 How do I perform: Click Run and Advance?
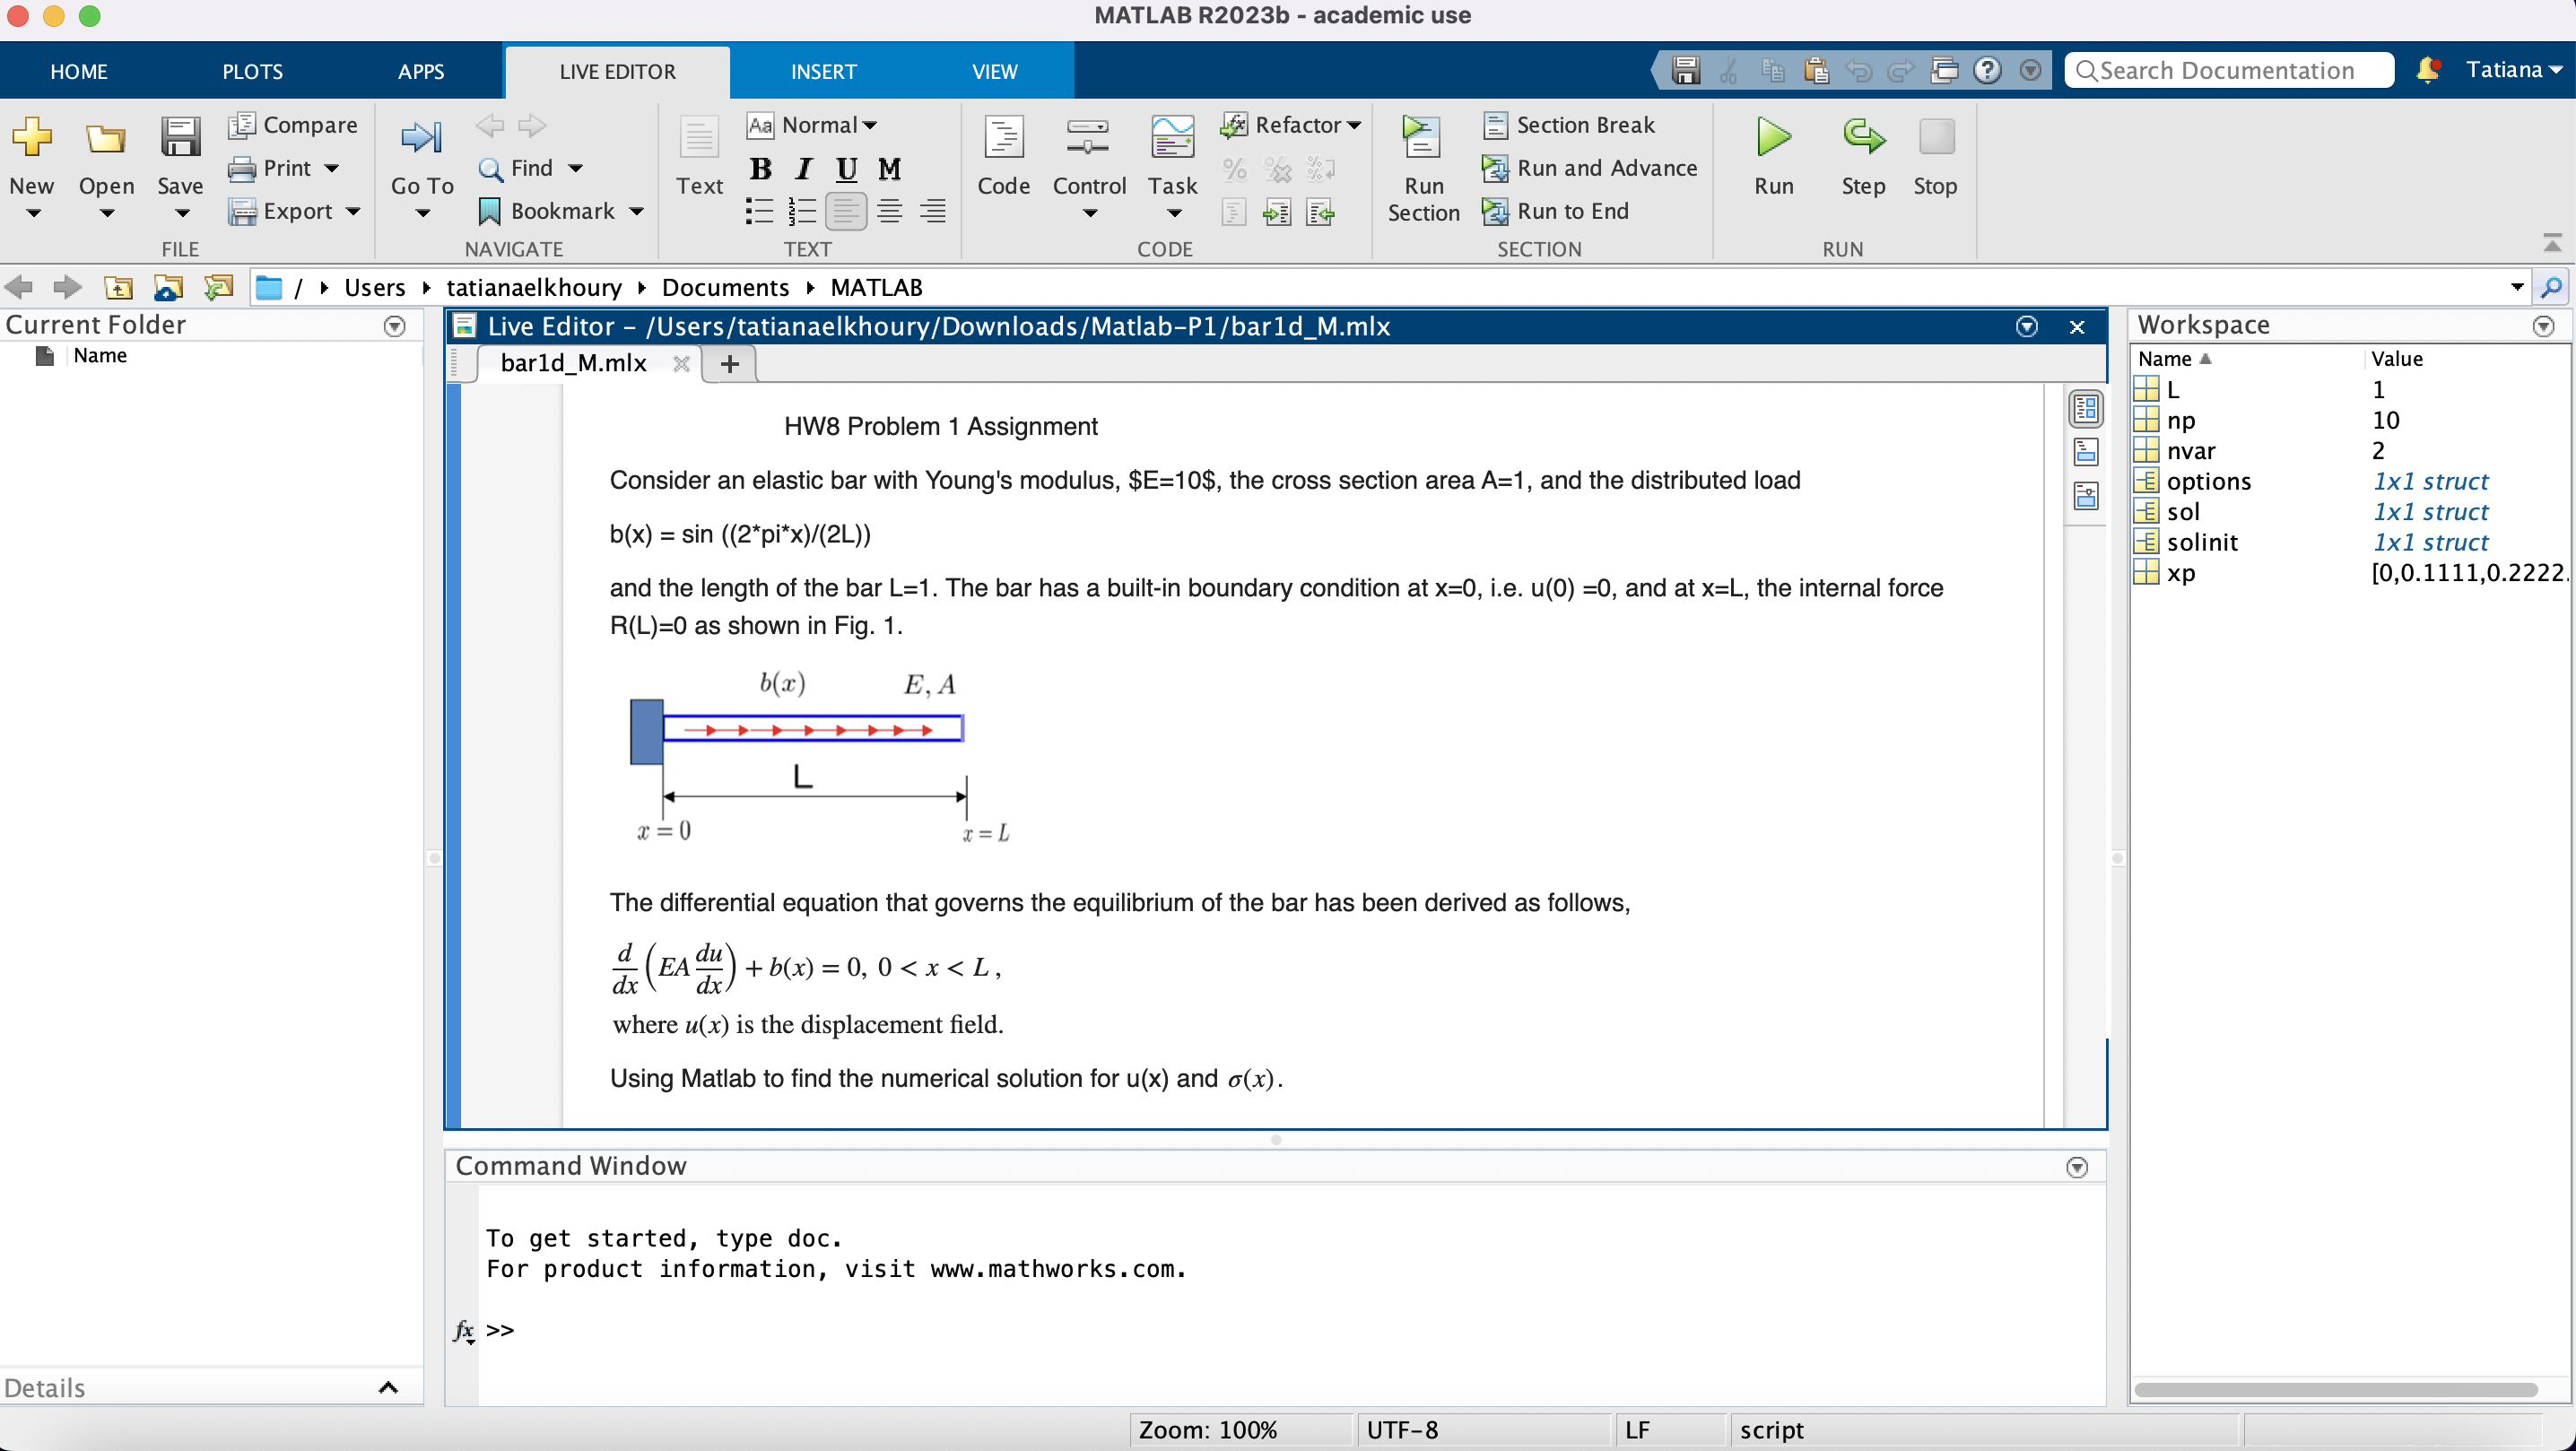click(1590, 168)
